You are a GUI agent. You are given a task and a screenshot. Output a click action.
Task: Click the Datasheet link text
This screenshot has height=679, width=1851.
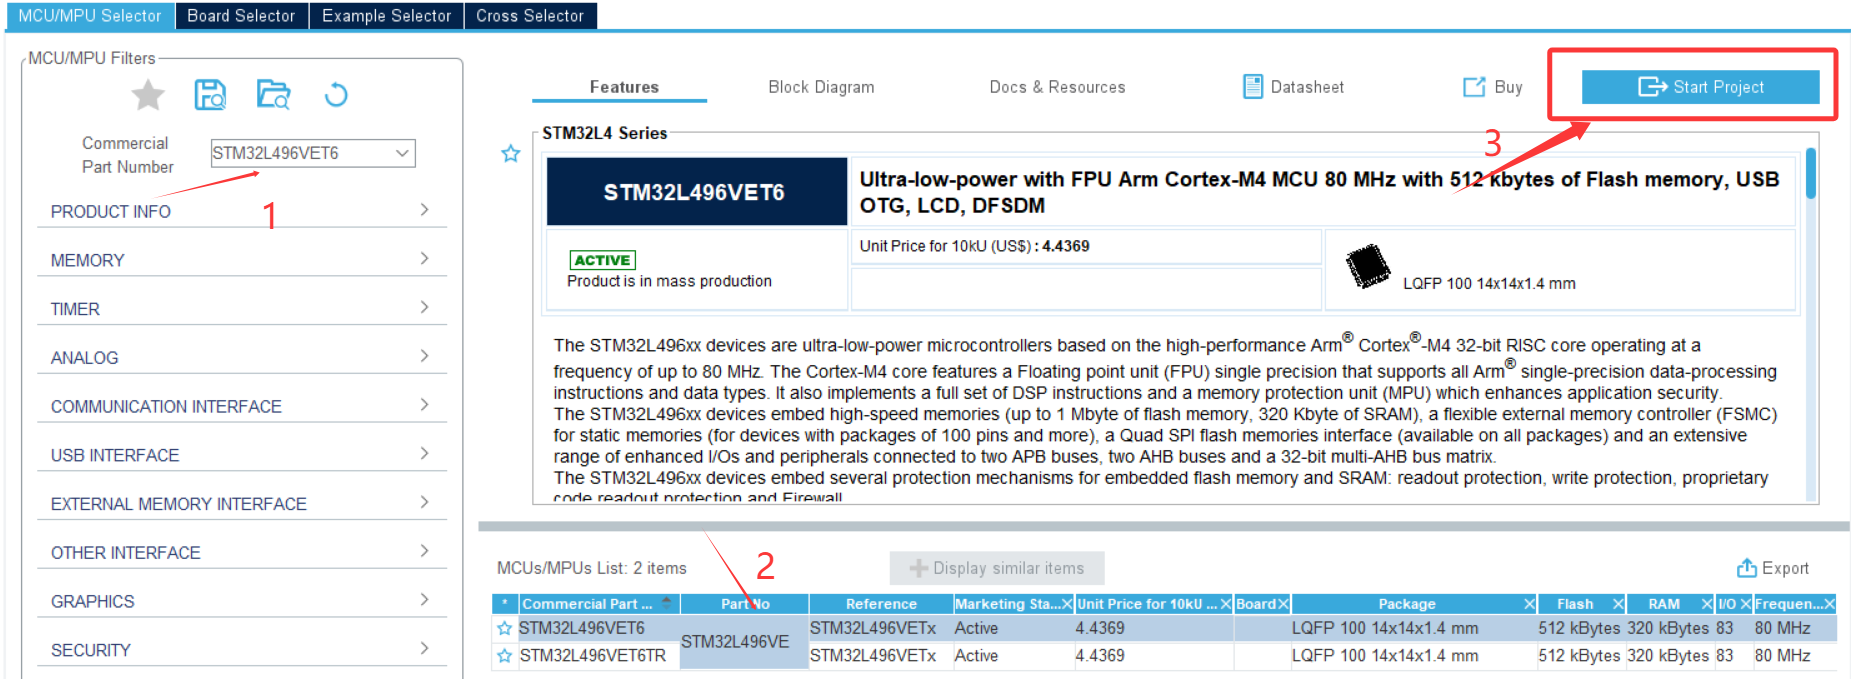point(1307,87)
